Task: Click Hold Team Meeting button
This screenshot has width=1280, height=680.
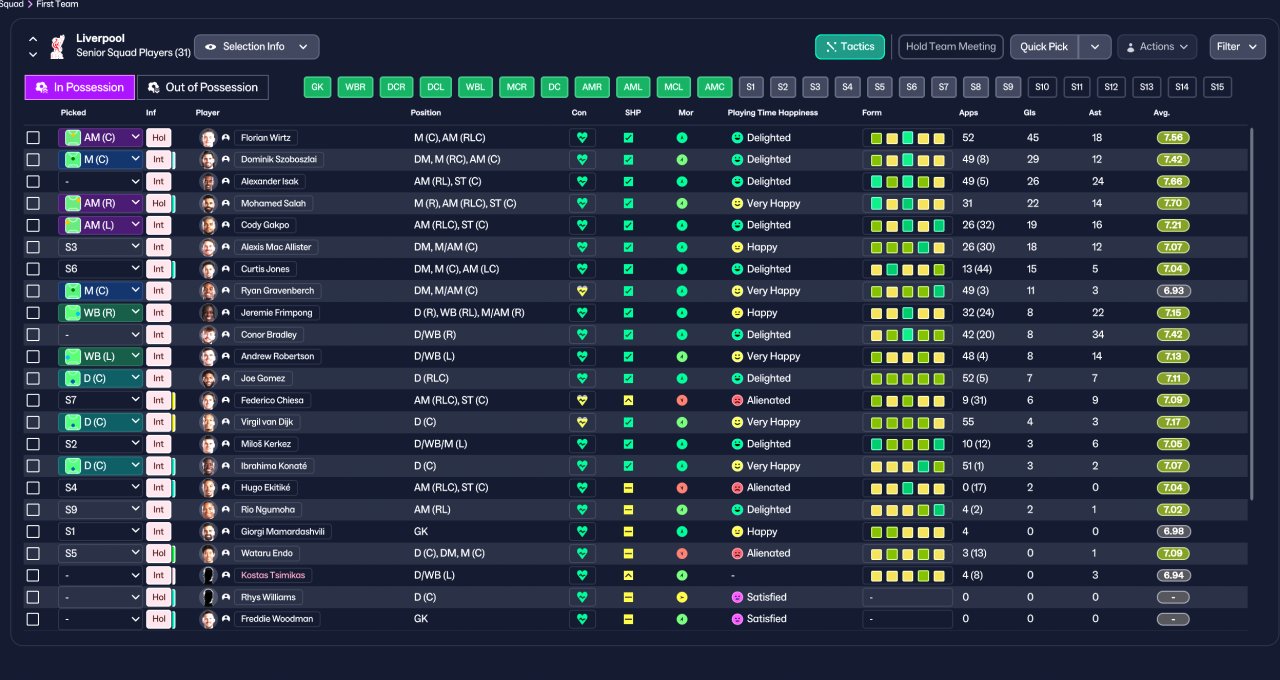Action: click(951, 47)
